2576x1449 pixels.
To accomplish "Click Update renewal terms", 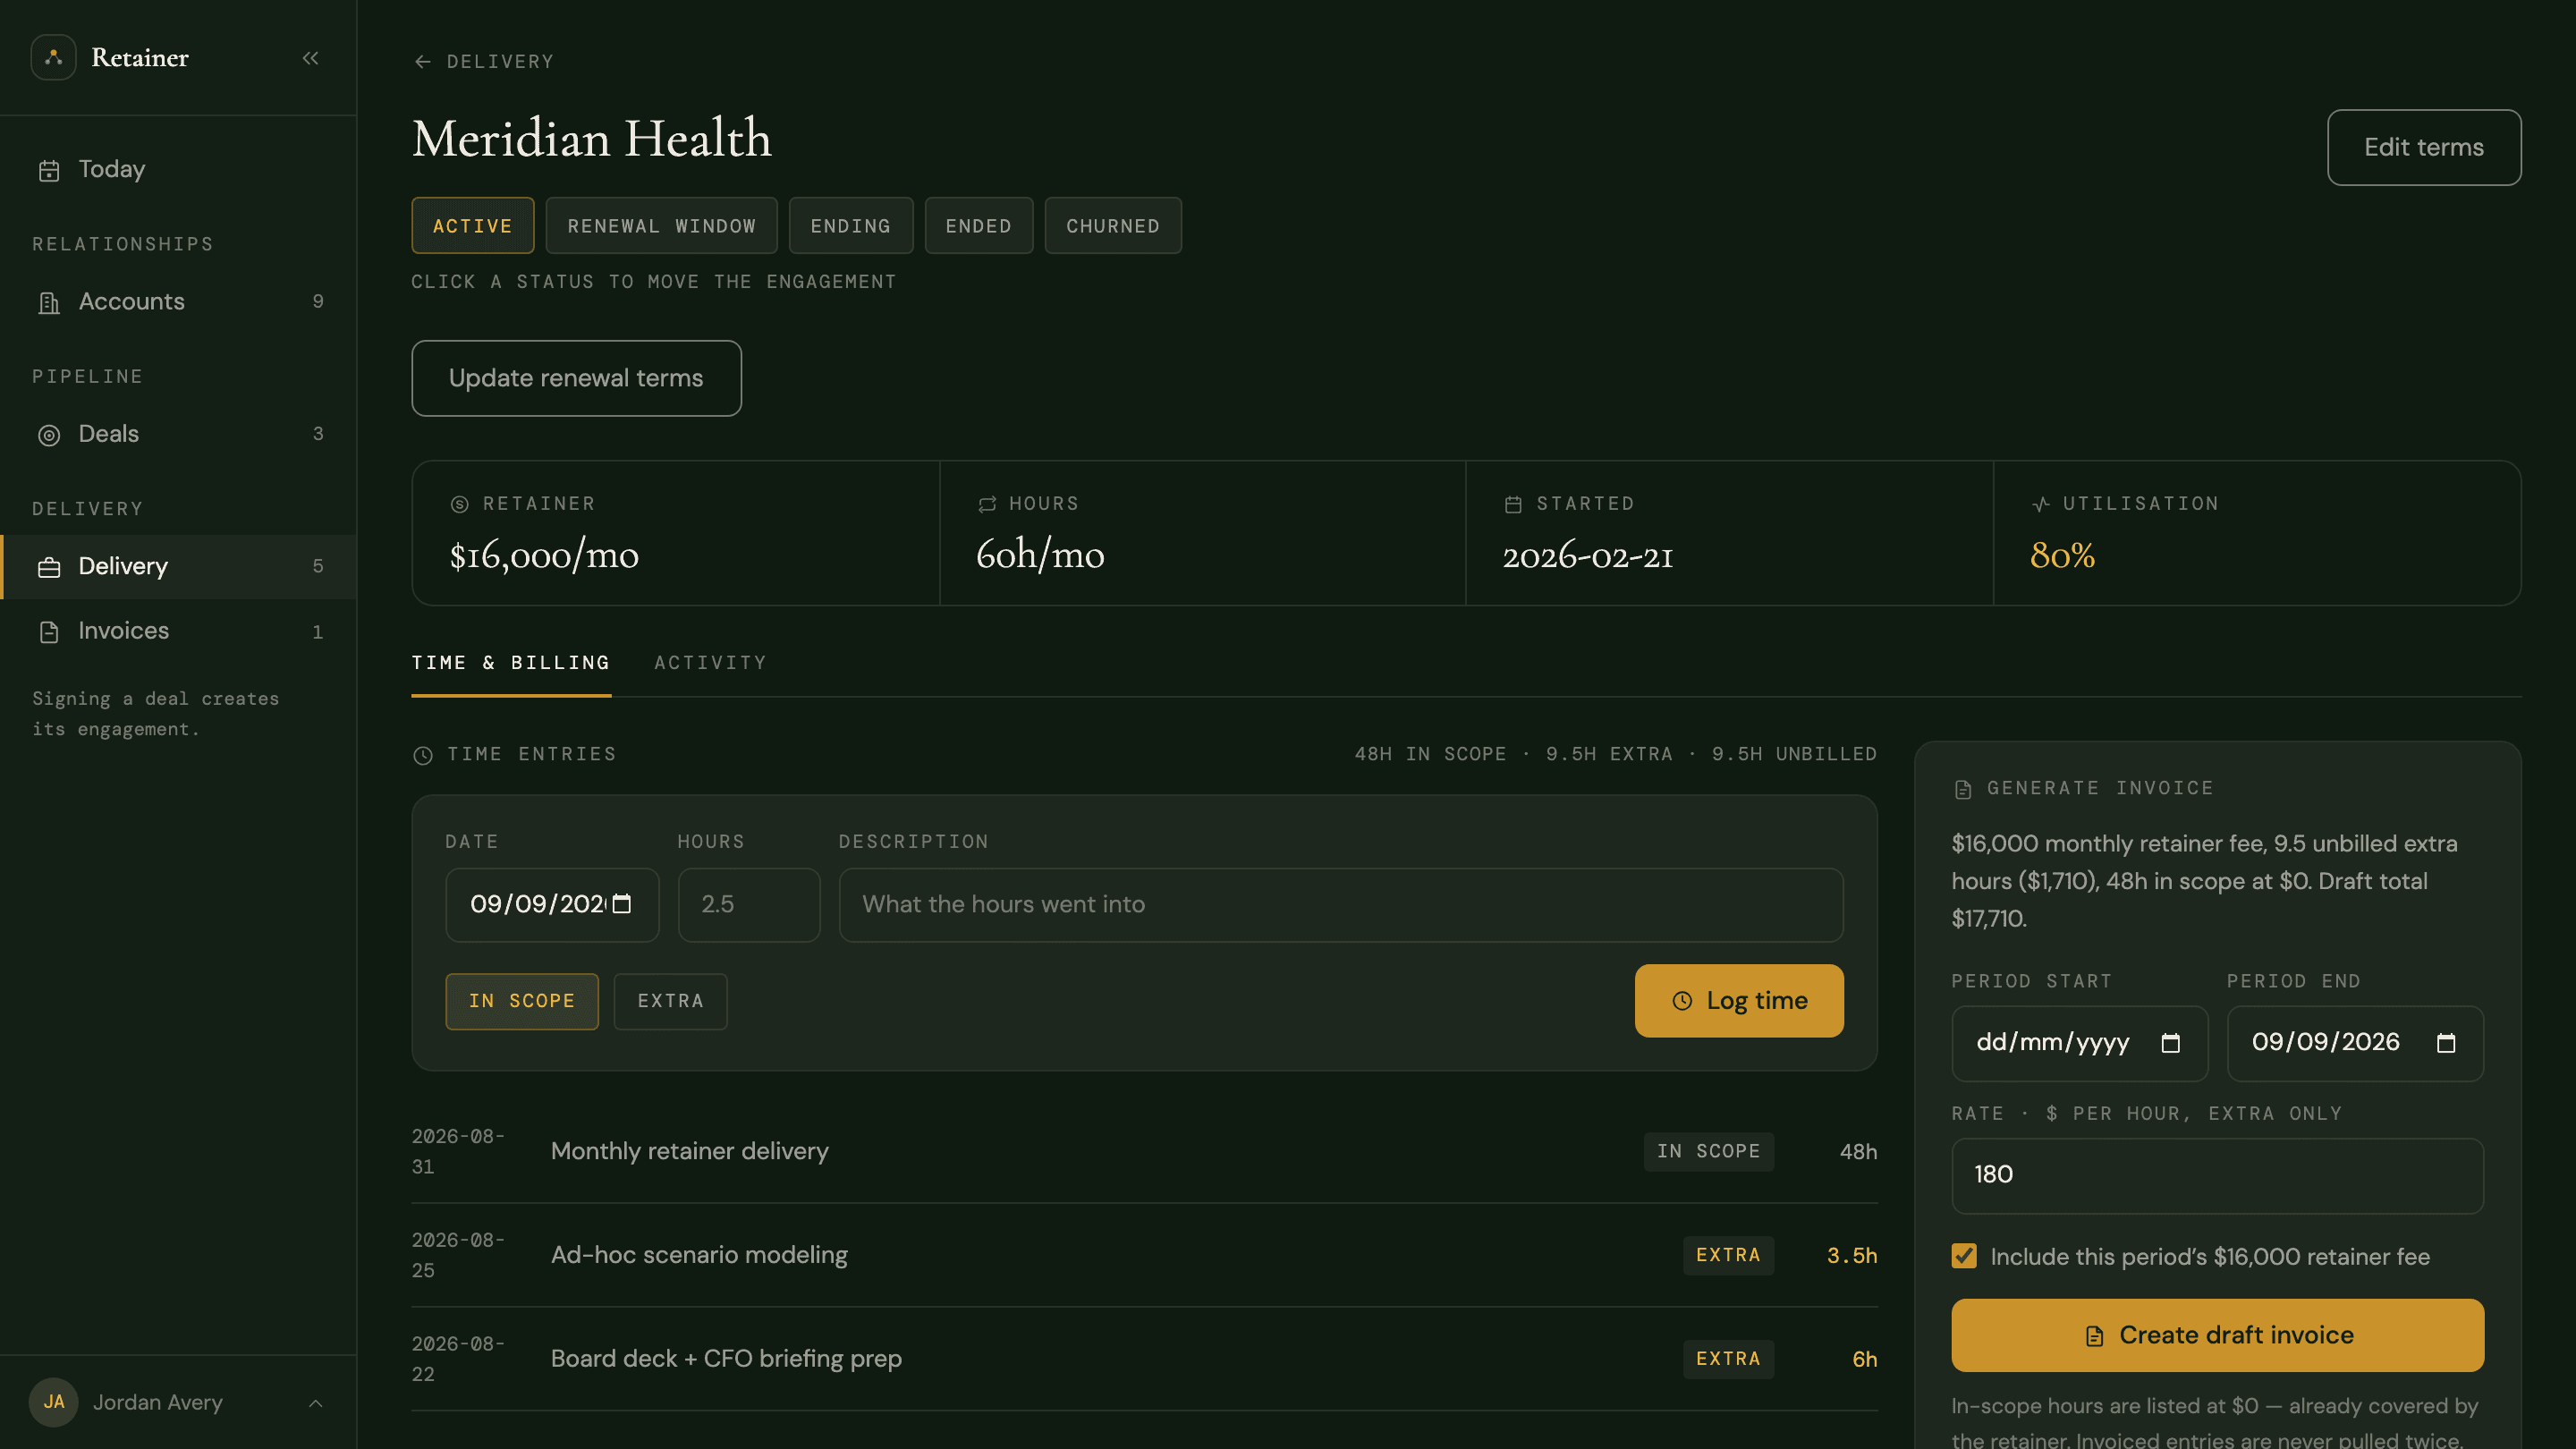I will point(577,378).
